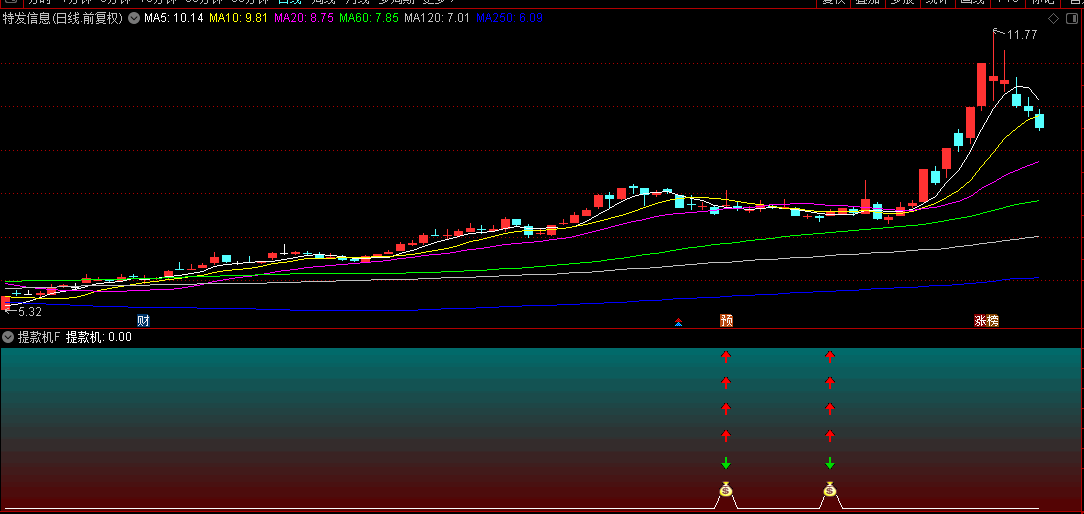Select the MA20: 8.75 label
Screen dimensions: 1084x514
(303, 19)
